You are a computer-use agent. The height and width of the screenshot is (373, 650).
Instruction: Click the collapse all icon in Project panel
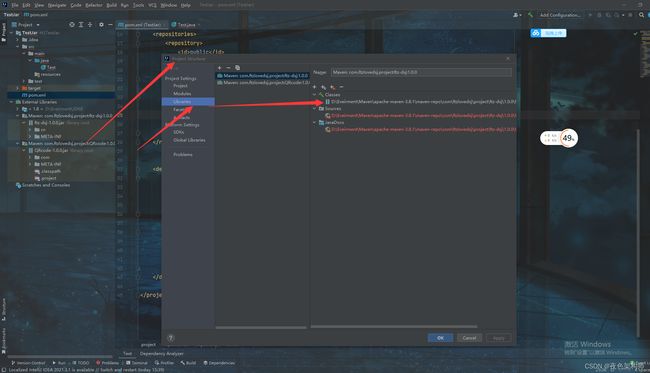pos(90,25)
